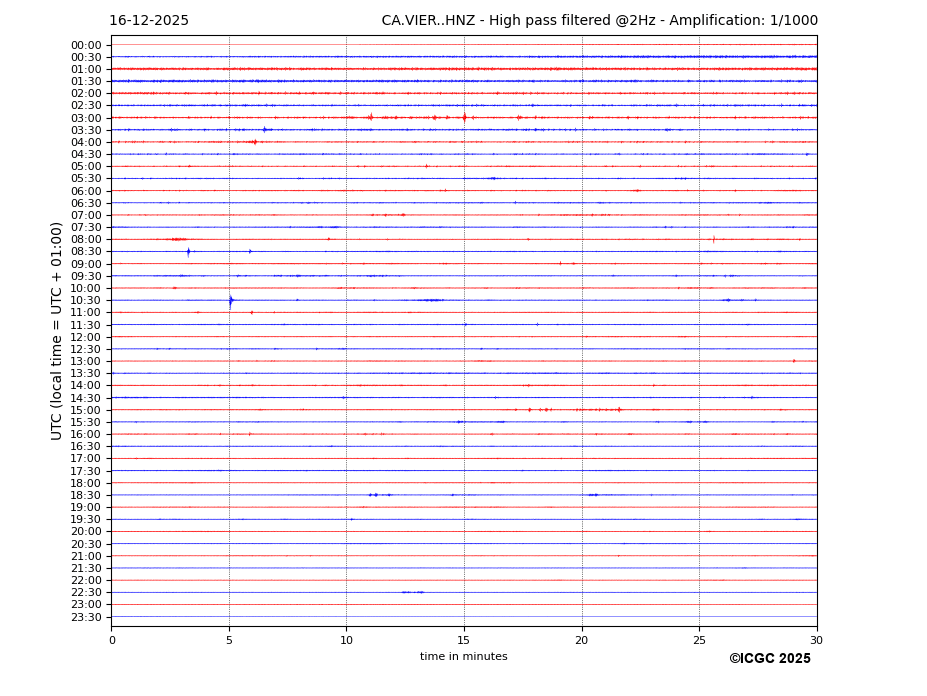
Task: Click the 'time in minutes' axis label
Action: (x=463, y=657)
